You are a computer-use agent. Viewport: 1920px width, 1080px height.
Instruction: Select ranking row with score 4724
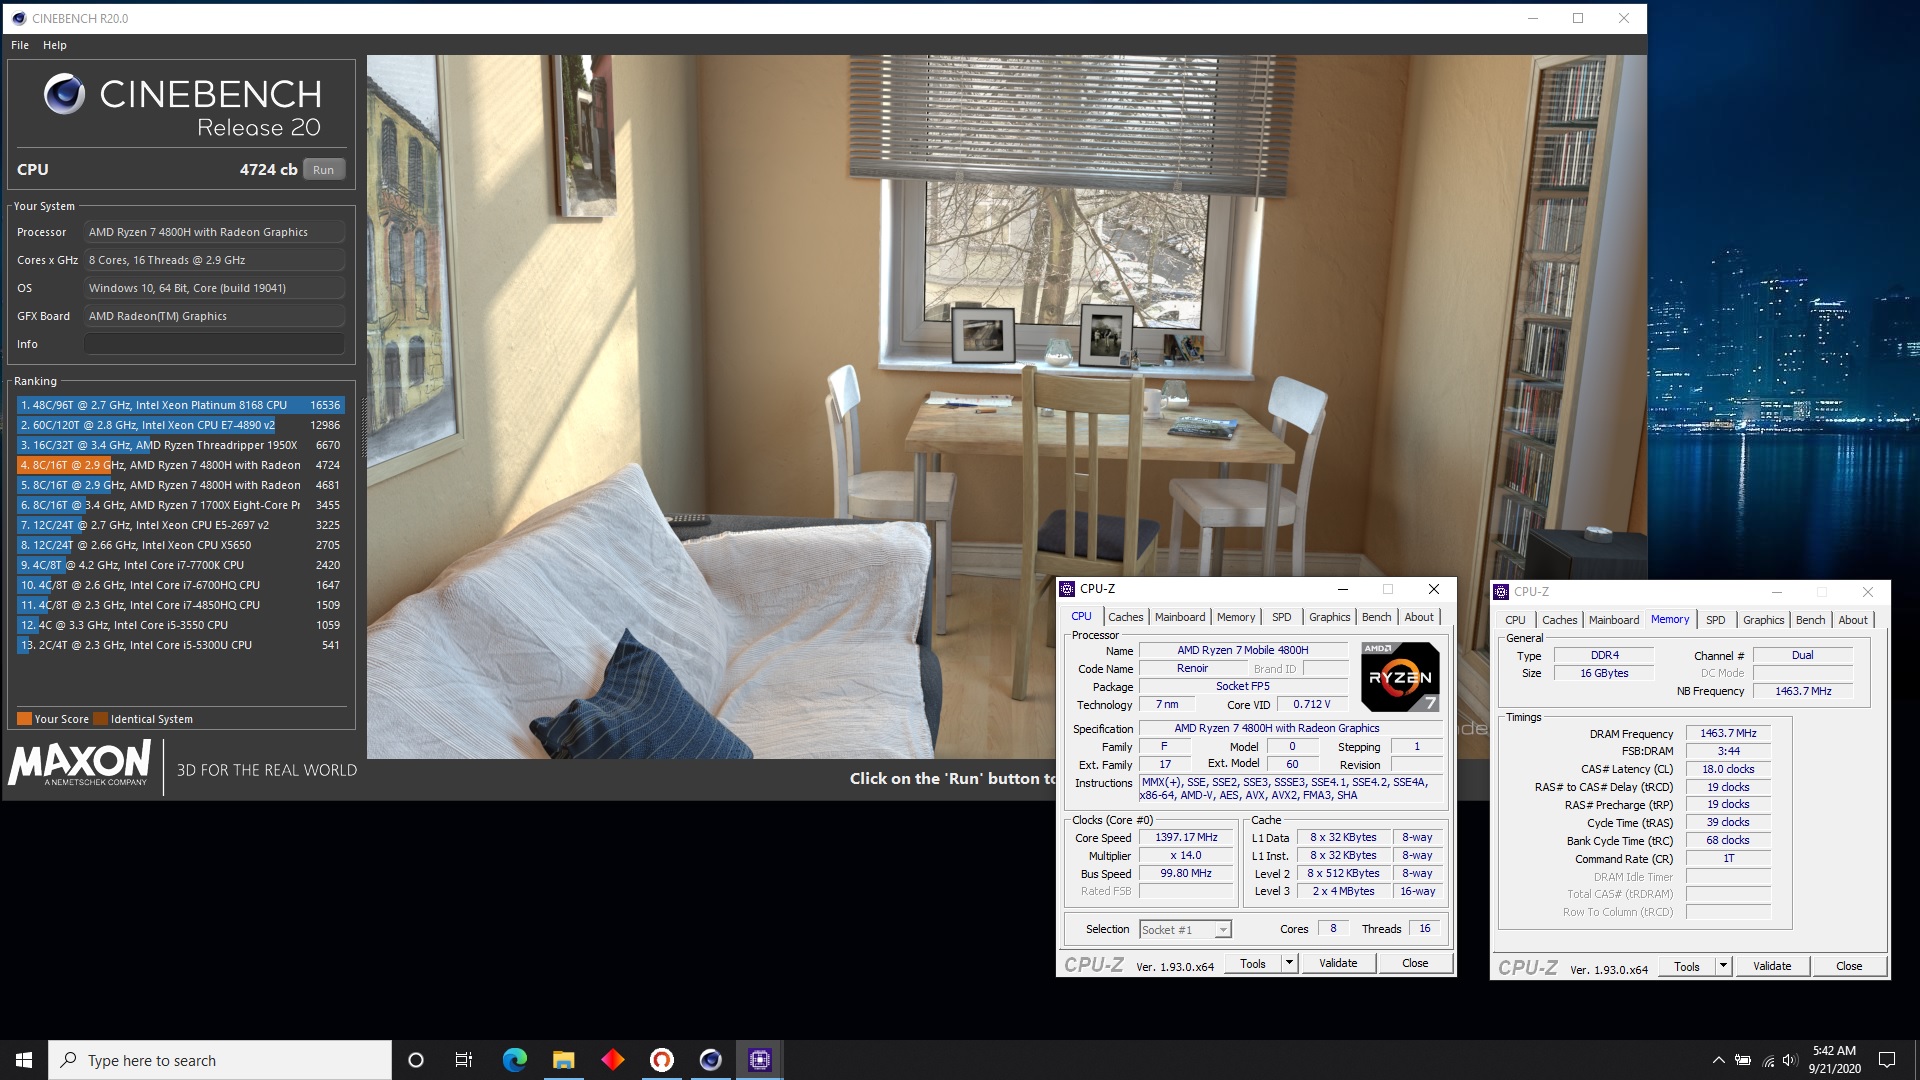(180, 465)
